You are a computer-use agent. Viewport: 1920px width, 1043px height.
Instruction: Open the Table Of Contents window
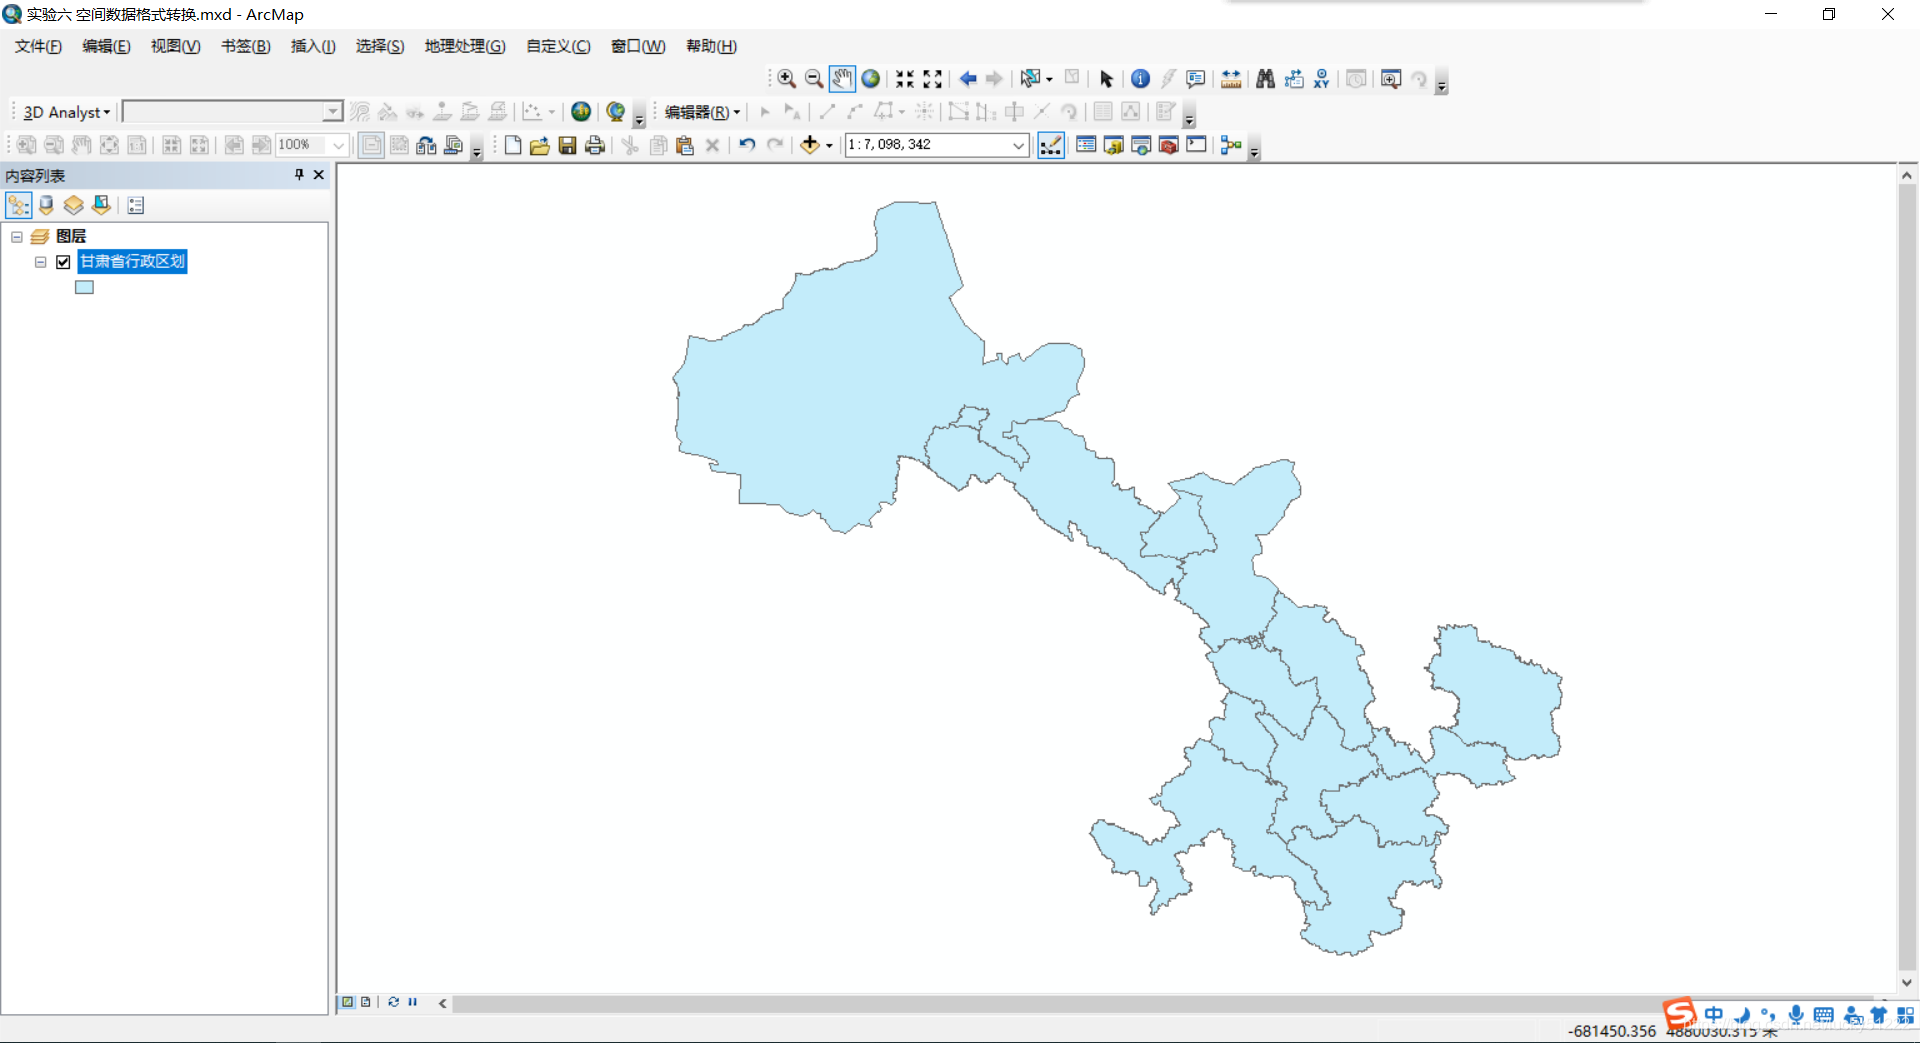point(1086,145)
